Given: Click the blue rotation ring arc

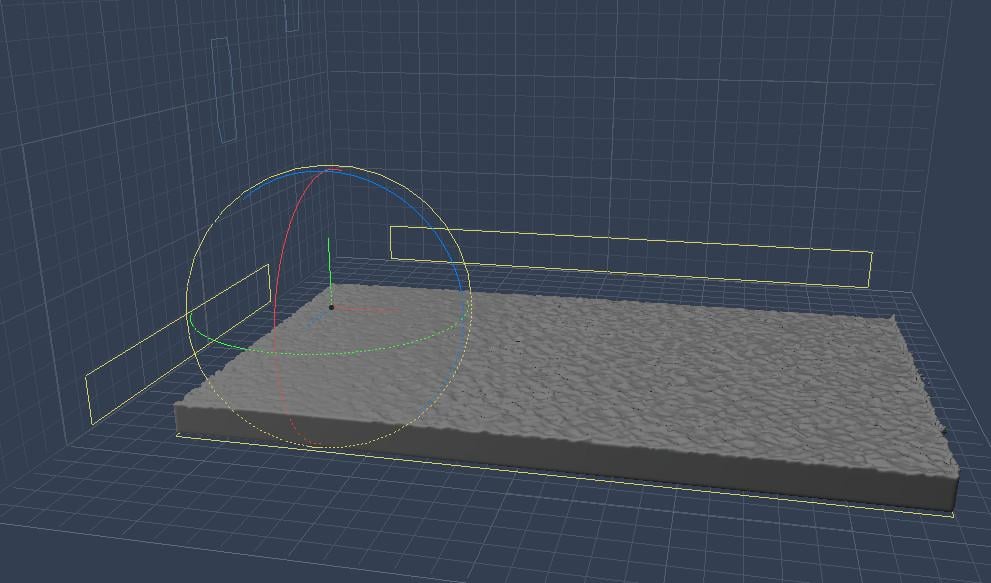Looking at the screenshot, I should pyautogui.click(x=404, y=196).
